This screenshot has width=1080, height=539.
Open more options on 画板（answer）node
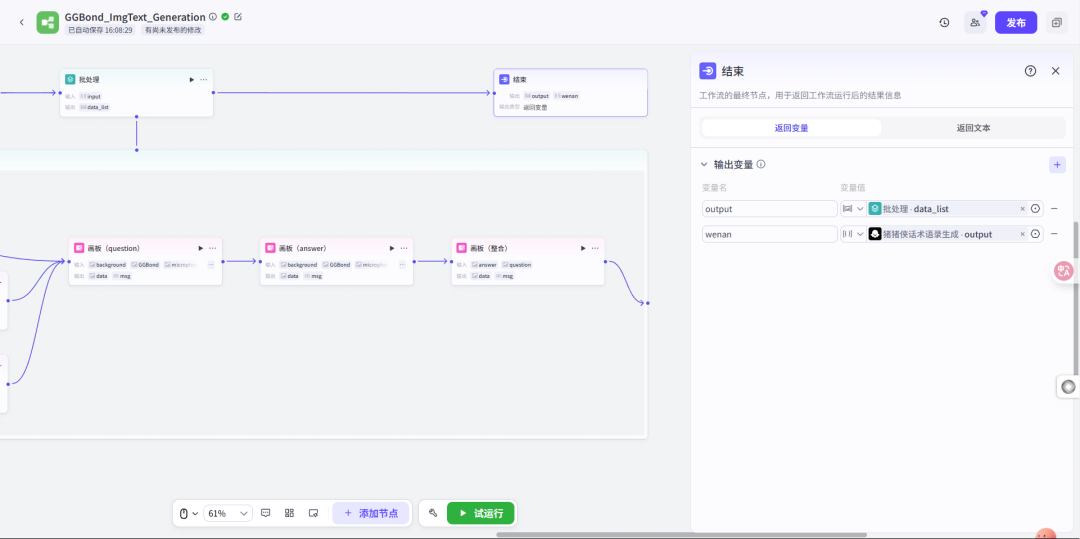(404, 248)
